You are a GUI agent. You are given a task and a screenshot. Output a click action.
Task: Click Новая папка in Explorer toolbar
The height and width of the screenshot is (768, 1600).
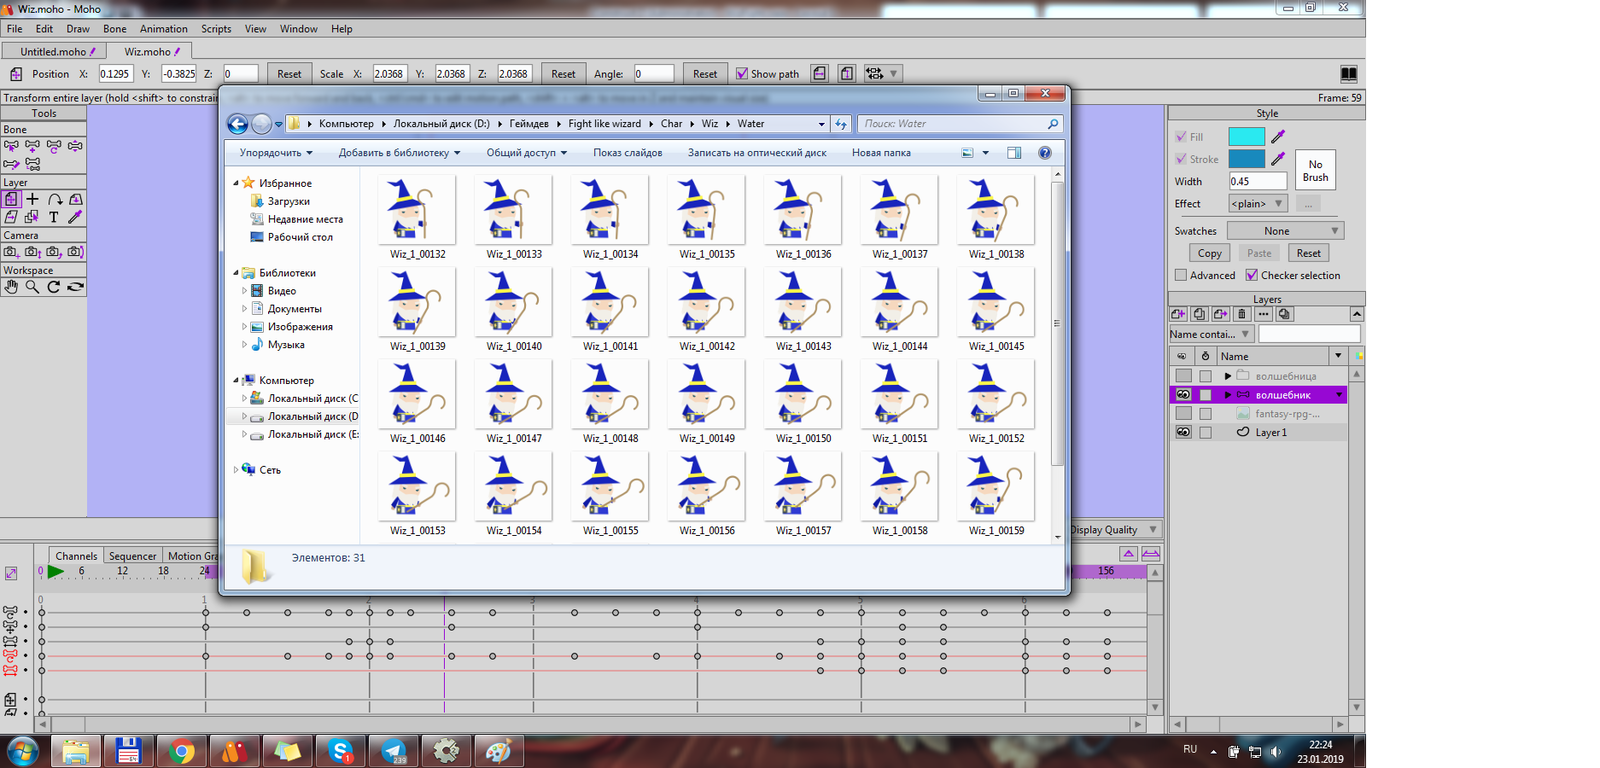click(880, 153)
